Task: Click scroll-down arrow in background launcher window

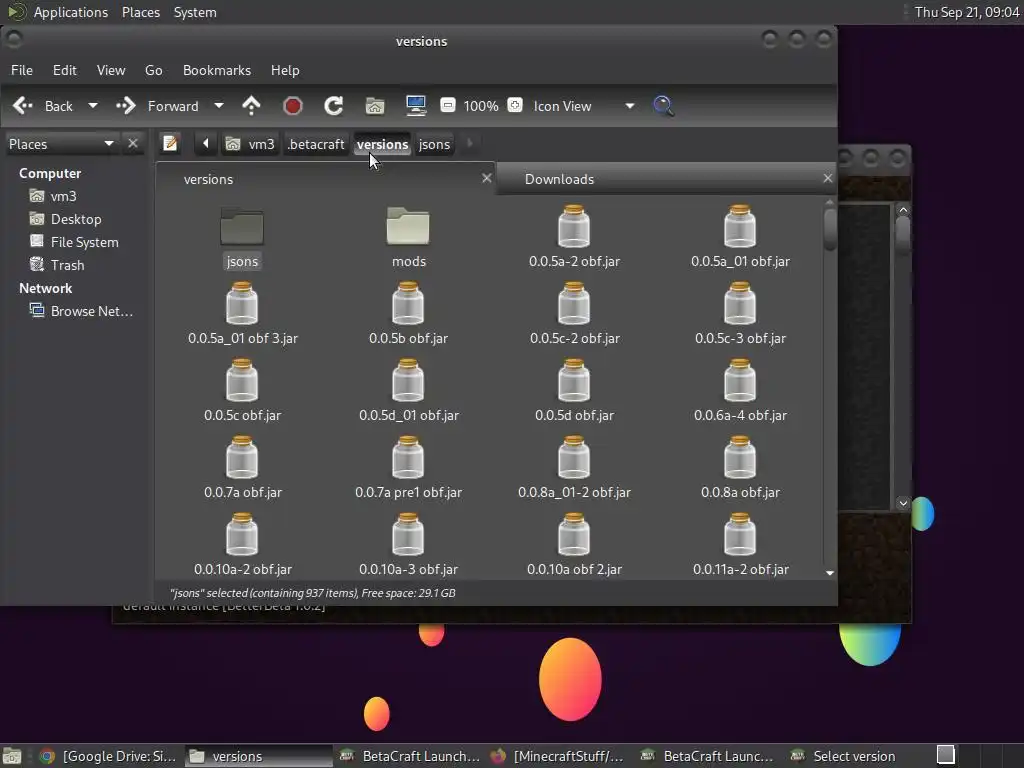Action: pos(903,503)
